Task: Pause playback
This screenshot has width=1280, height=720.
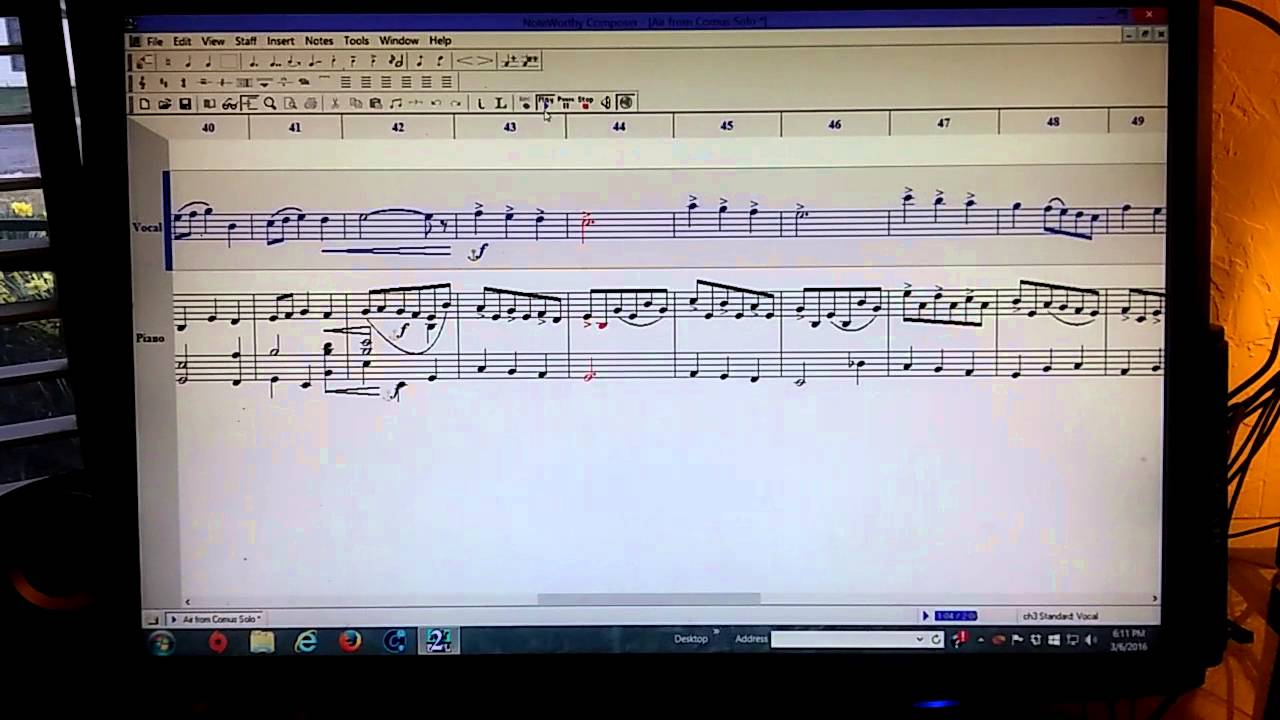Action: (565, 103)
